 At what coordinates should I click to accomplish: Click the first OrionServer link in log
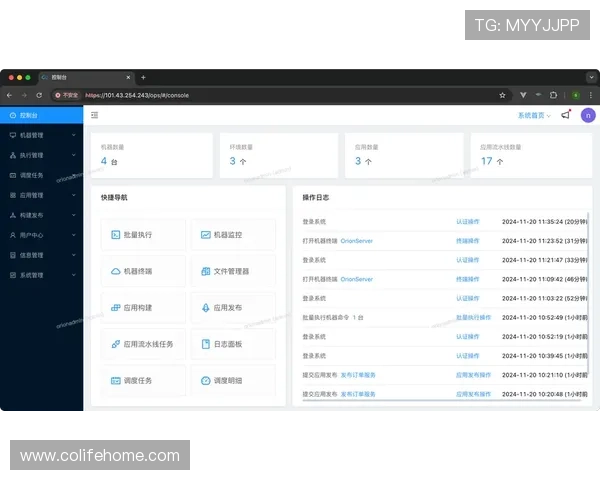pos(358,241)
